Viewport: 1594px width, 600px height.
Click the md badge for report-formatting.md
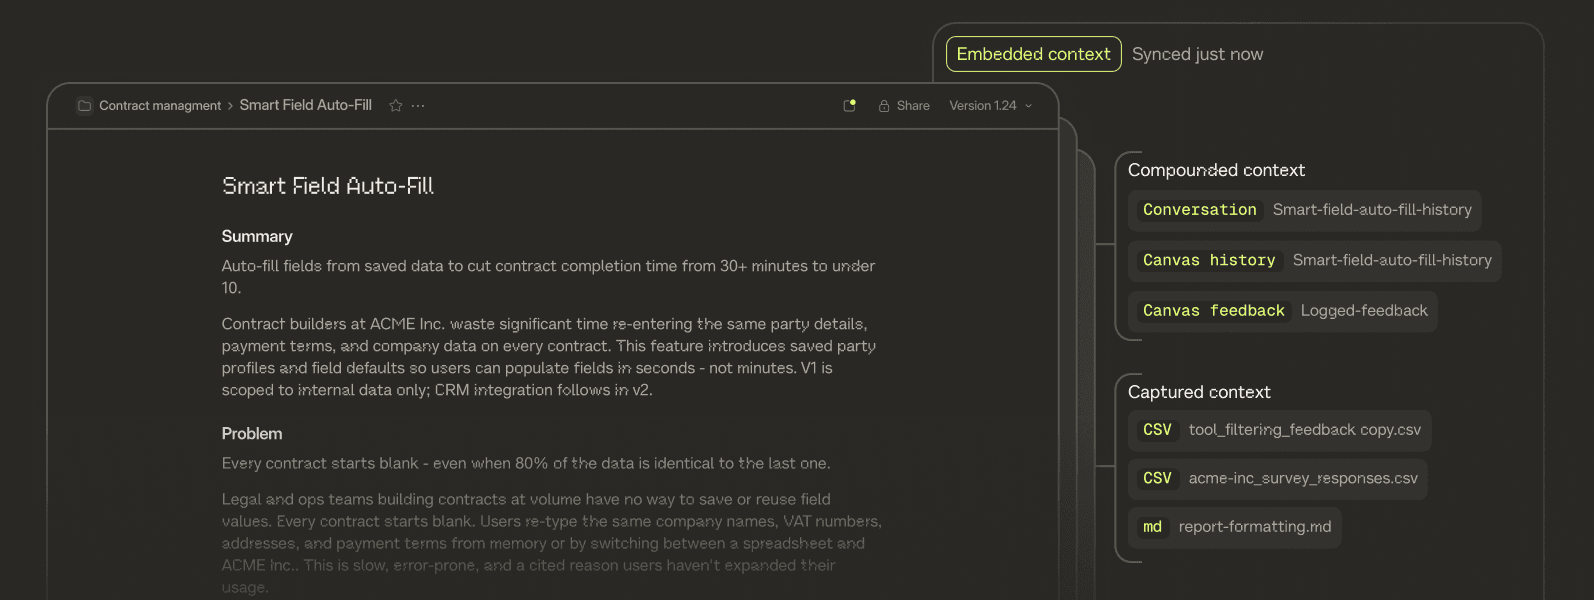(1152, 527)
